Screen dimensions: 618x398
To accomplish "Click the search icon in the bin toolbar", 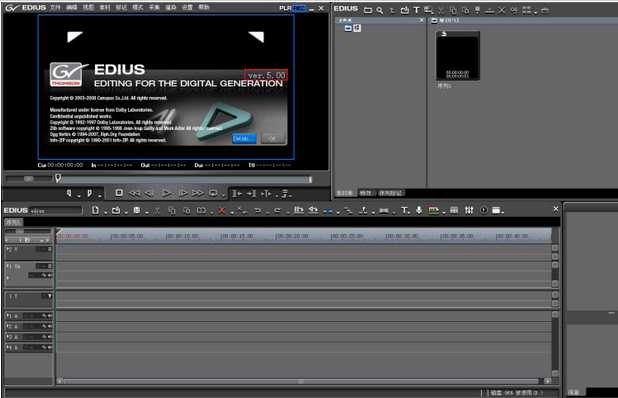I will pyautogui.click(x=380, y=10).
